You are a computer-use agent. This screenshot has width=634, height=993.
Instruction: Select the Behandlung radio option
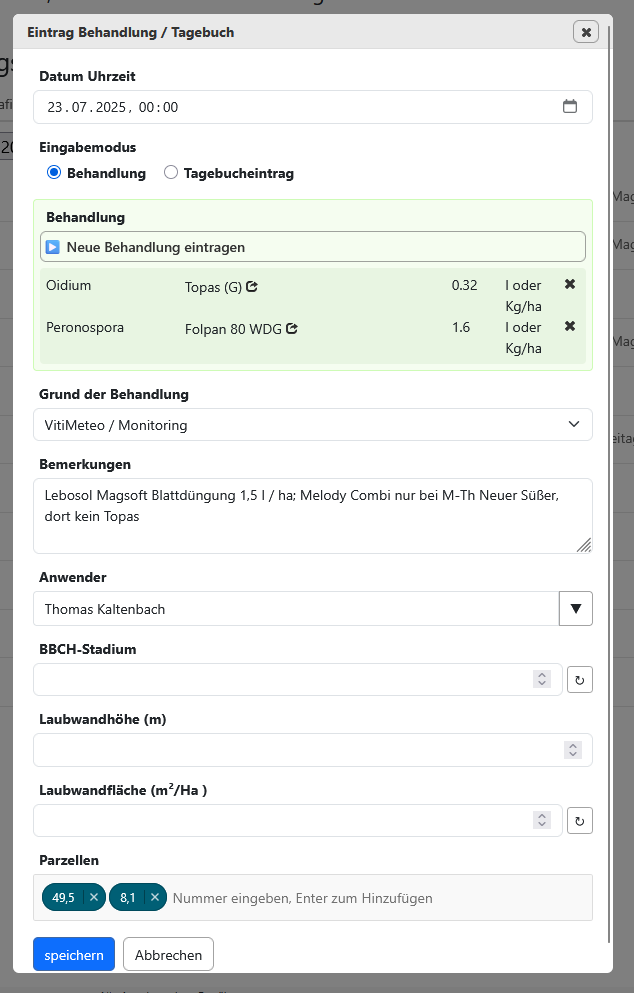[54, 173]
